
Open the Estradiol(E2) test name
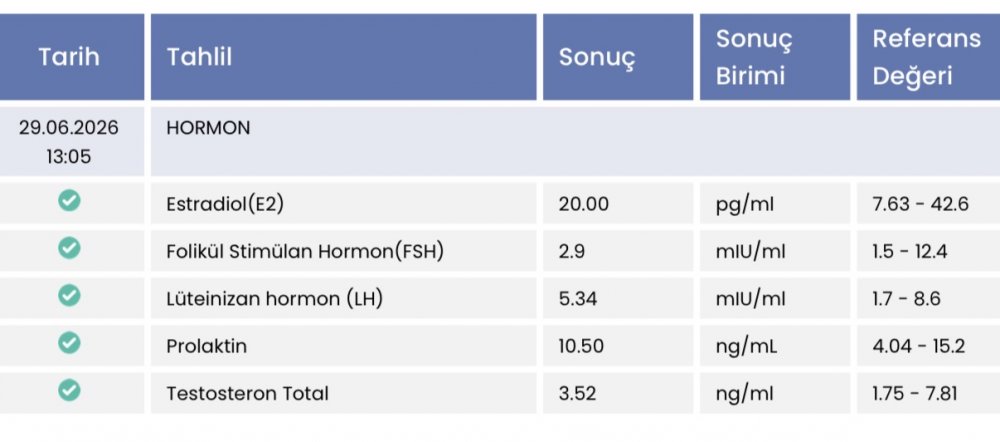point(224,204)
